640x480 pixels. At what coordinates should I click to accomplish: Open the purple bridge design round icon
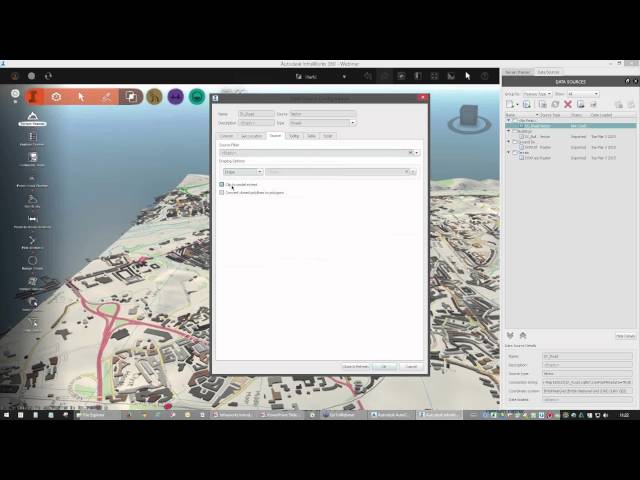[176, 97]
